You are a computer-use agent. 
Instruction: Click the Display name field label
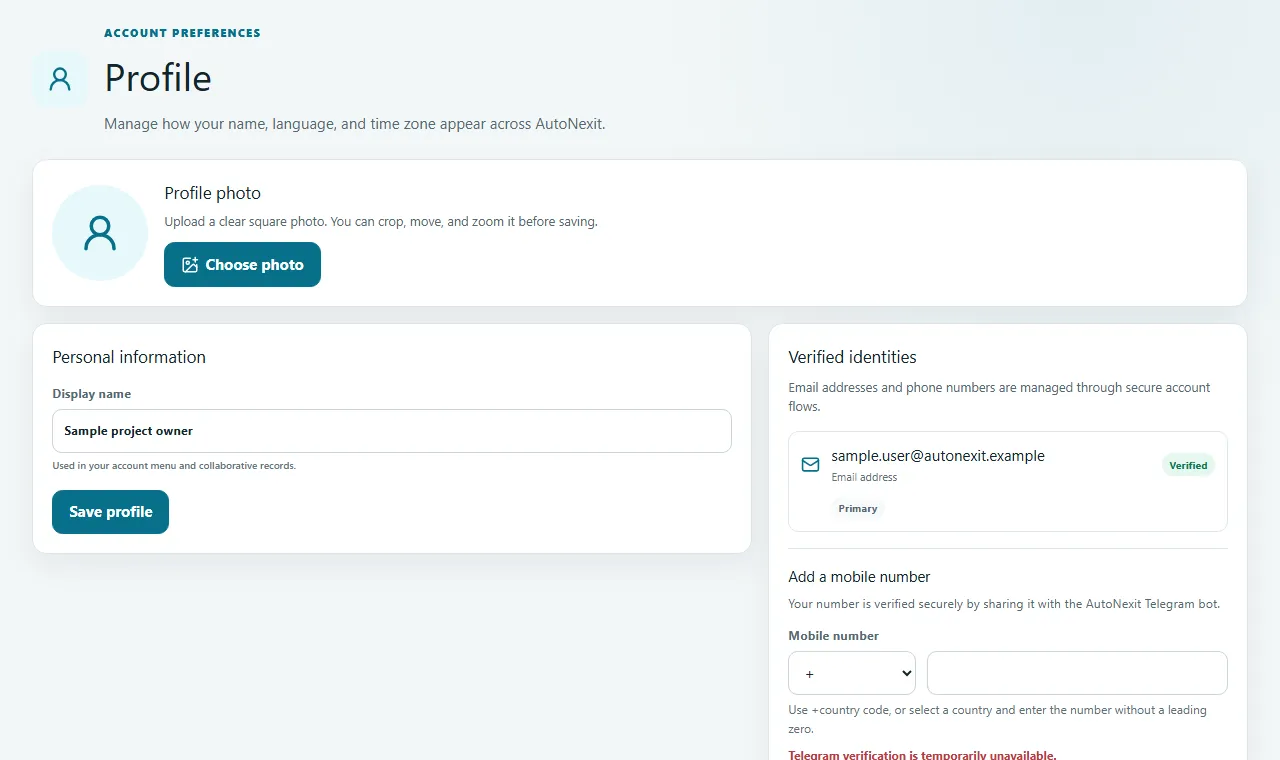point(91,394)
